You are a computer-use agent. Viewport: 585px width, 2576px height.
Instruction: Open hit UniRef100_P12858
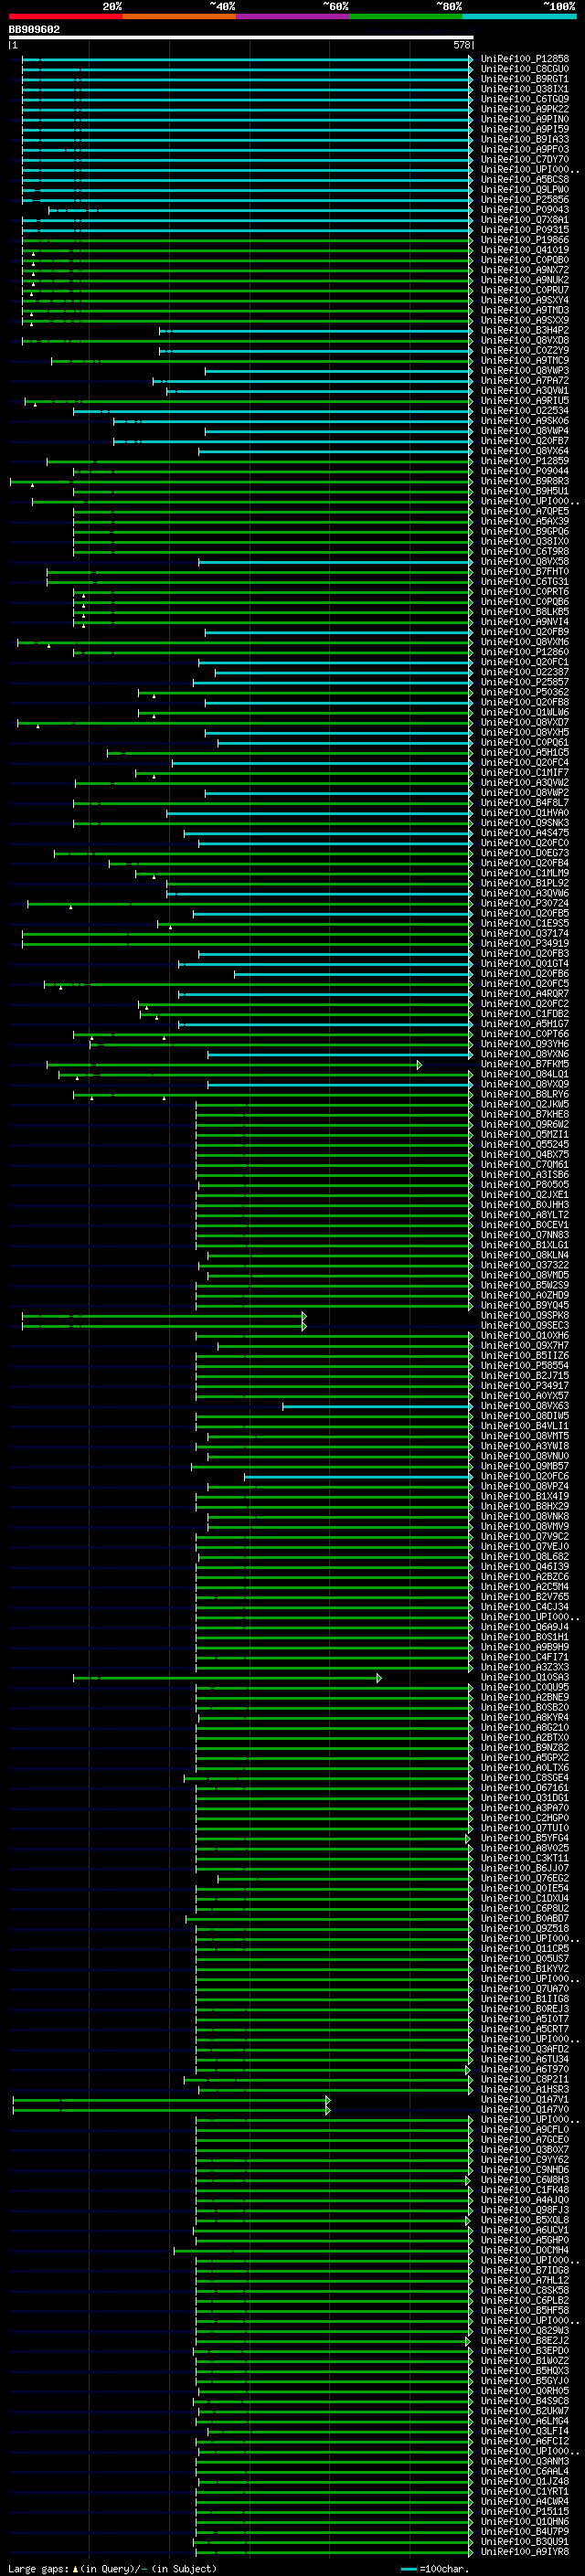[525, 59]
